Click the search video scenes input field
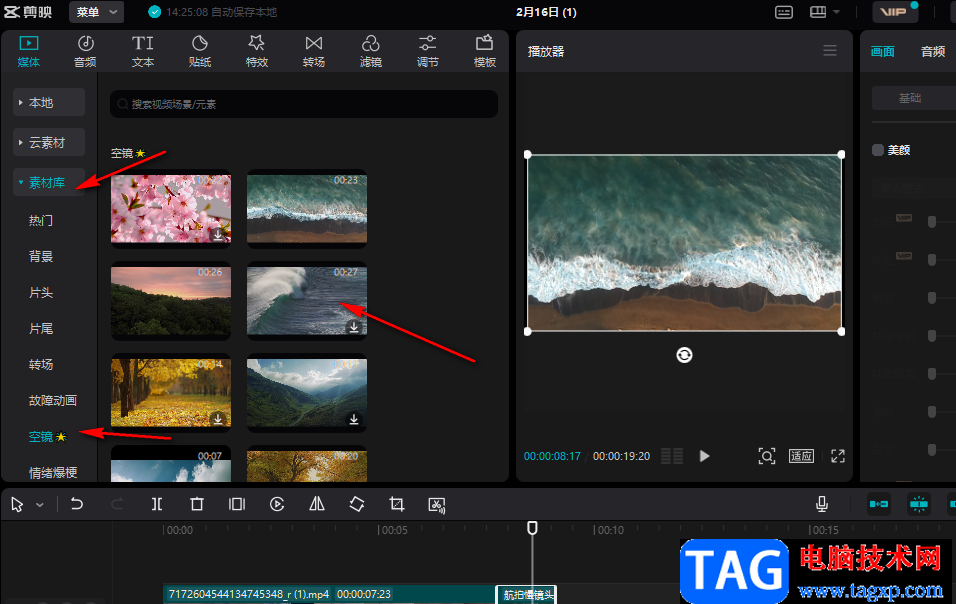956x604 pixels. (x=304, y=104)
